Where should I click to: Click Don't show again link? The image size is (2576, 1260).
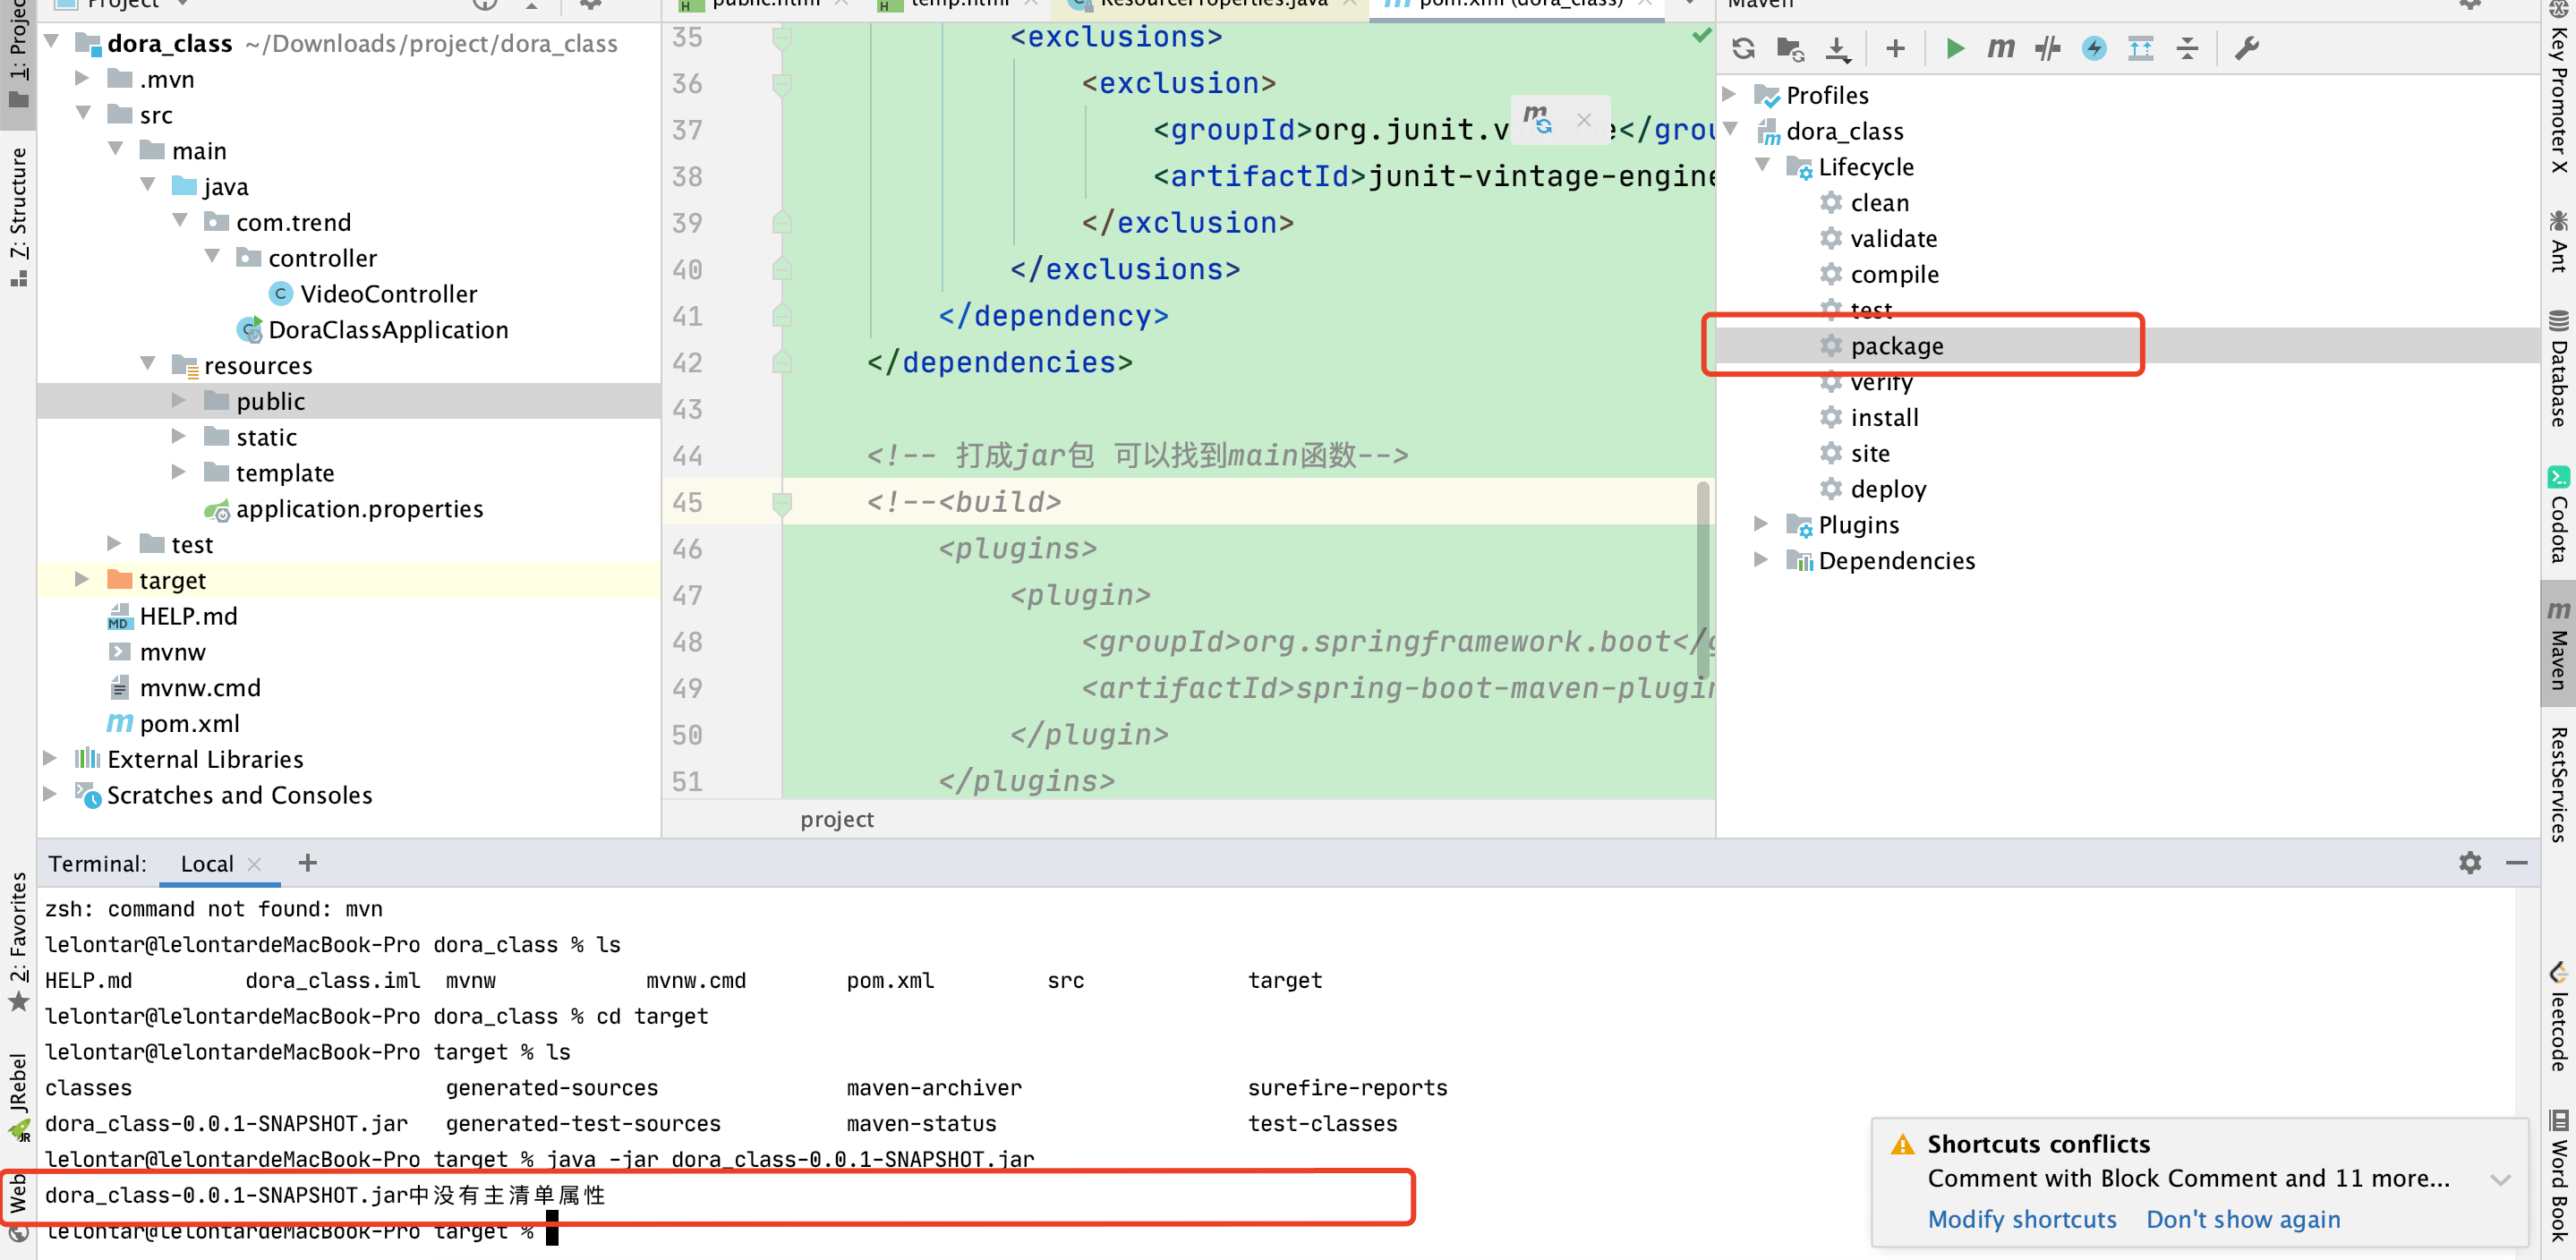click(2242, 1219)
